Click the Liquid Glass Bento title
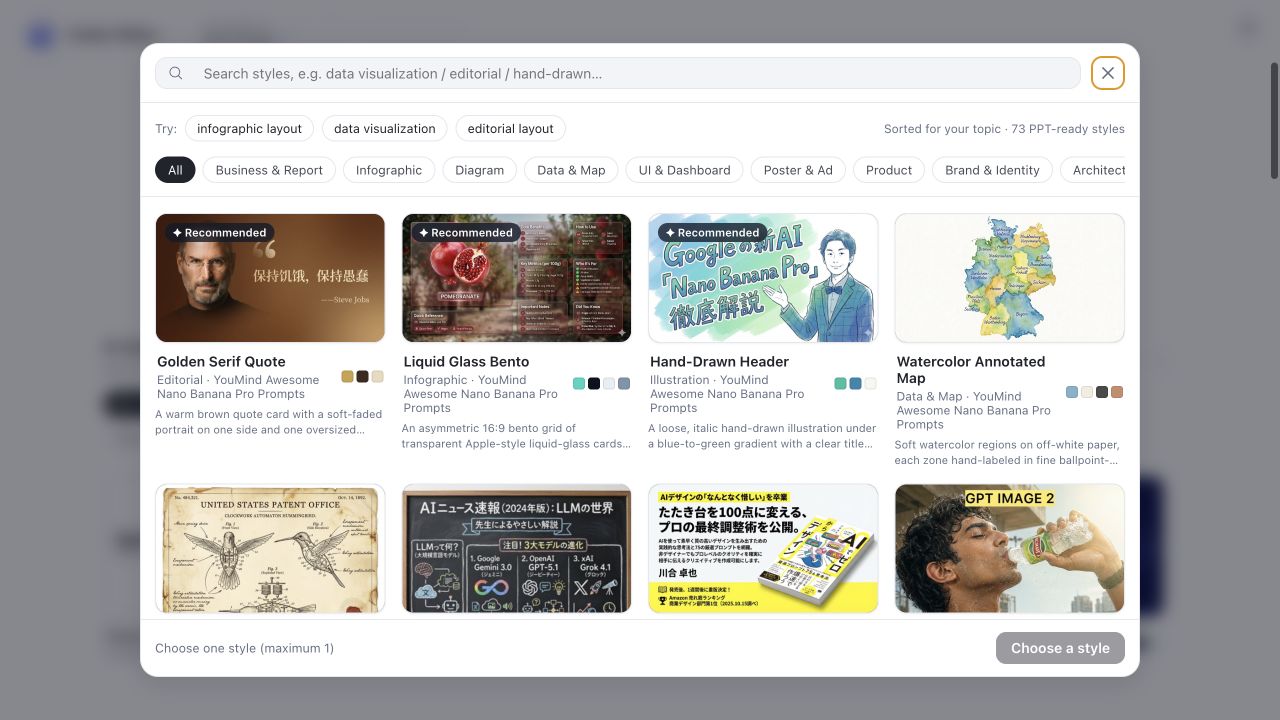This screenshot has height=720, width=1280. coord(466,362)
